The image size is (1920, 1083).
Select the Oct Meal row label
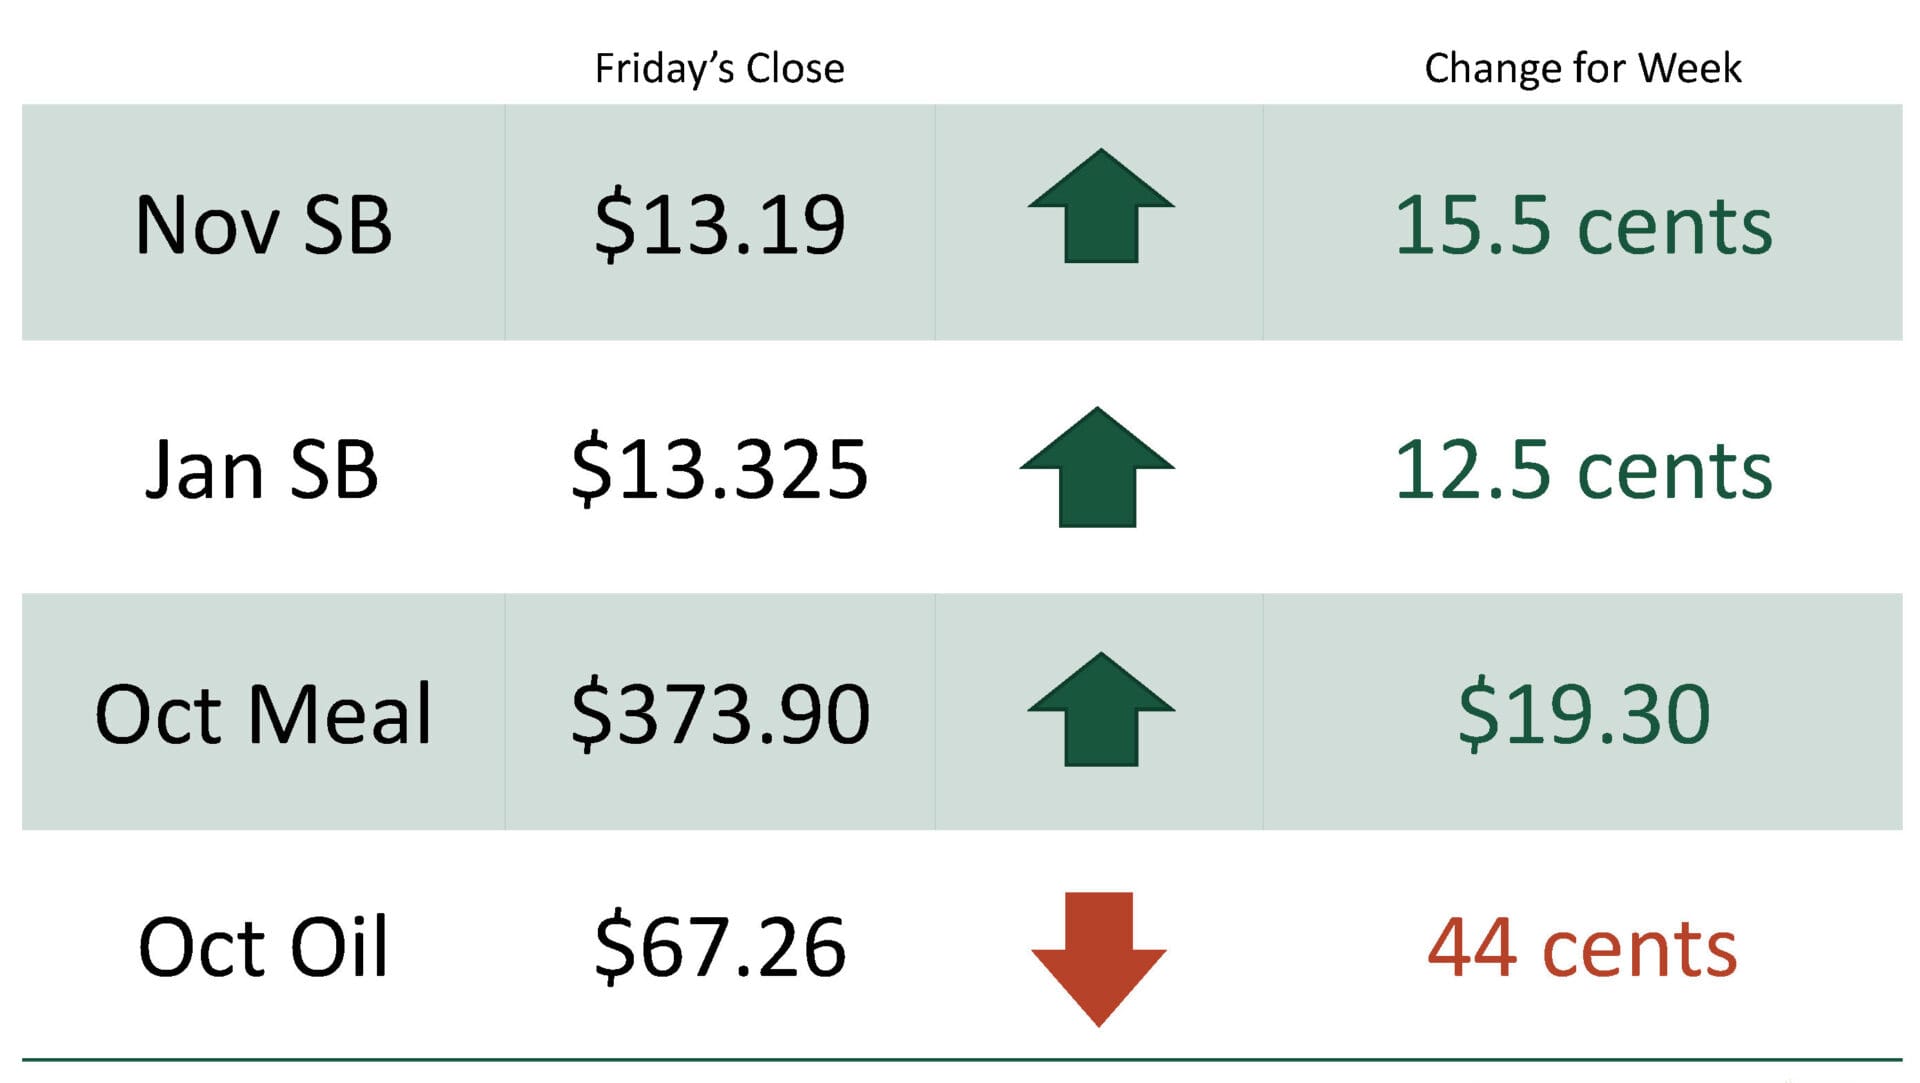[x=263, y=714]
